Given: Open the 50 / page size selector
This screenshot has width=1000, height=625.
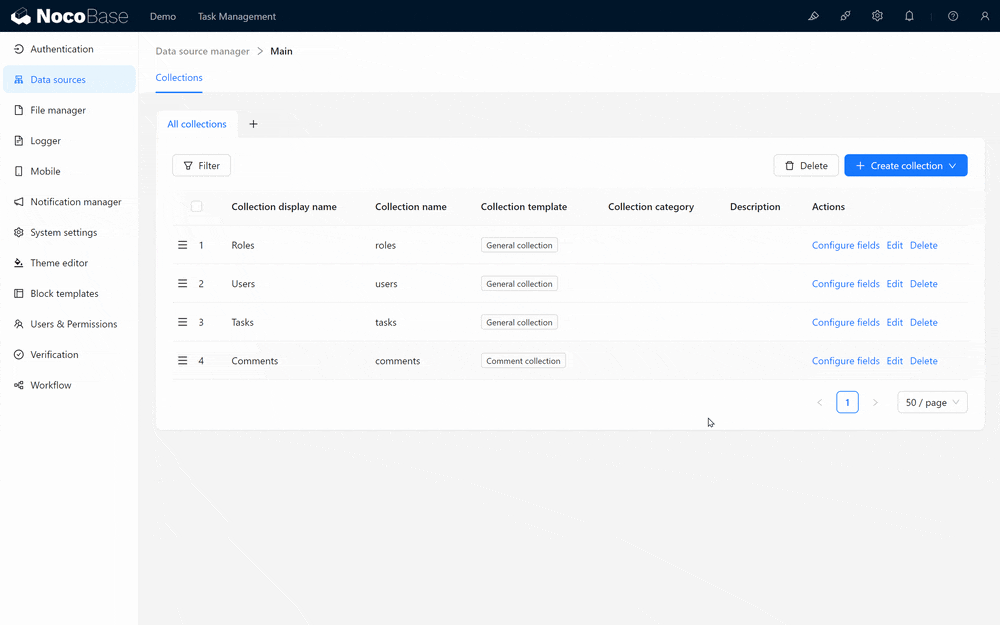Looking at the screenshot, I should tap(932, 402).
